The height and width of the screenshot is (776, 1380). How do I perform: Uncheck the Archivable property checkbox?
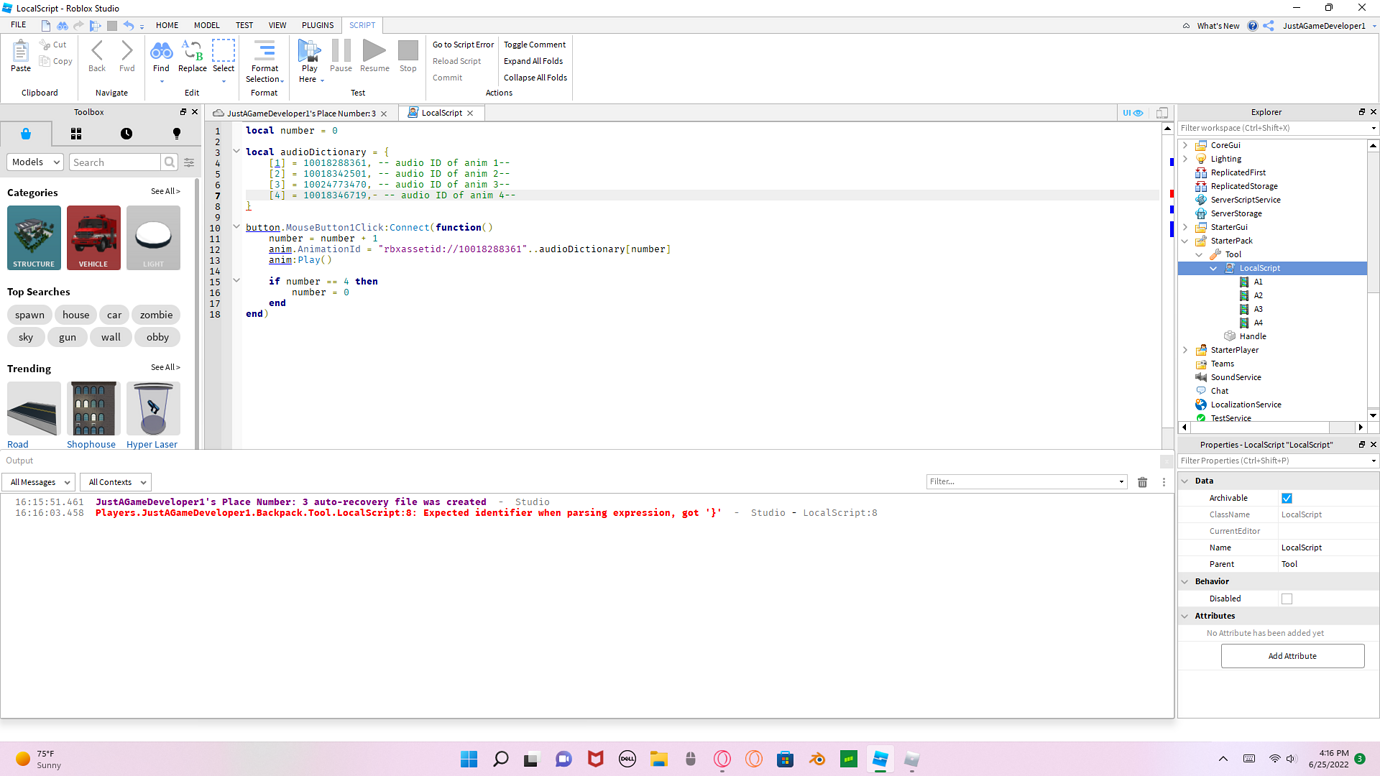click(x=1286, y=497)
